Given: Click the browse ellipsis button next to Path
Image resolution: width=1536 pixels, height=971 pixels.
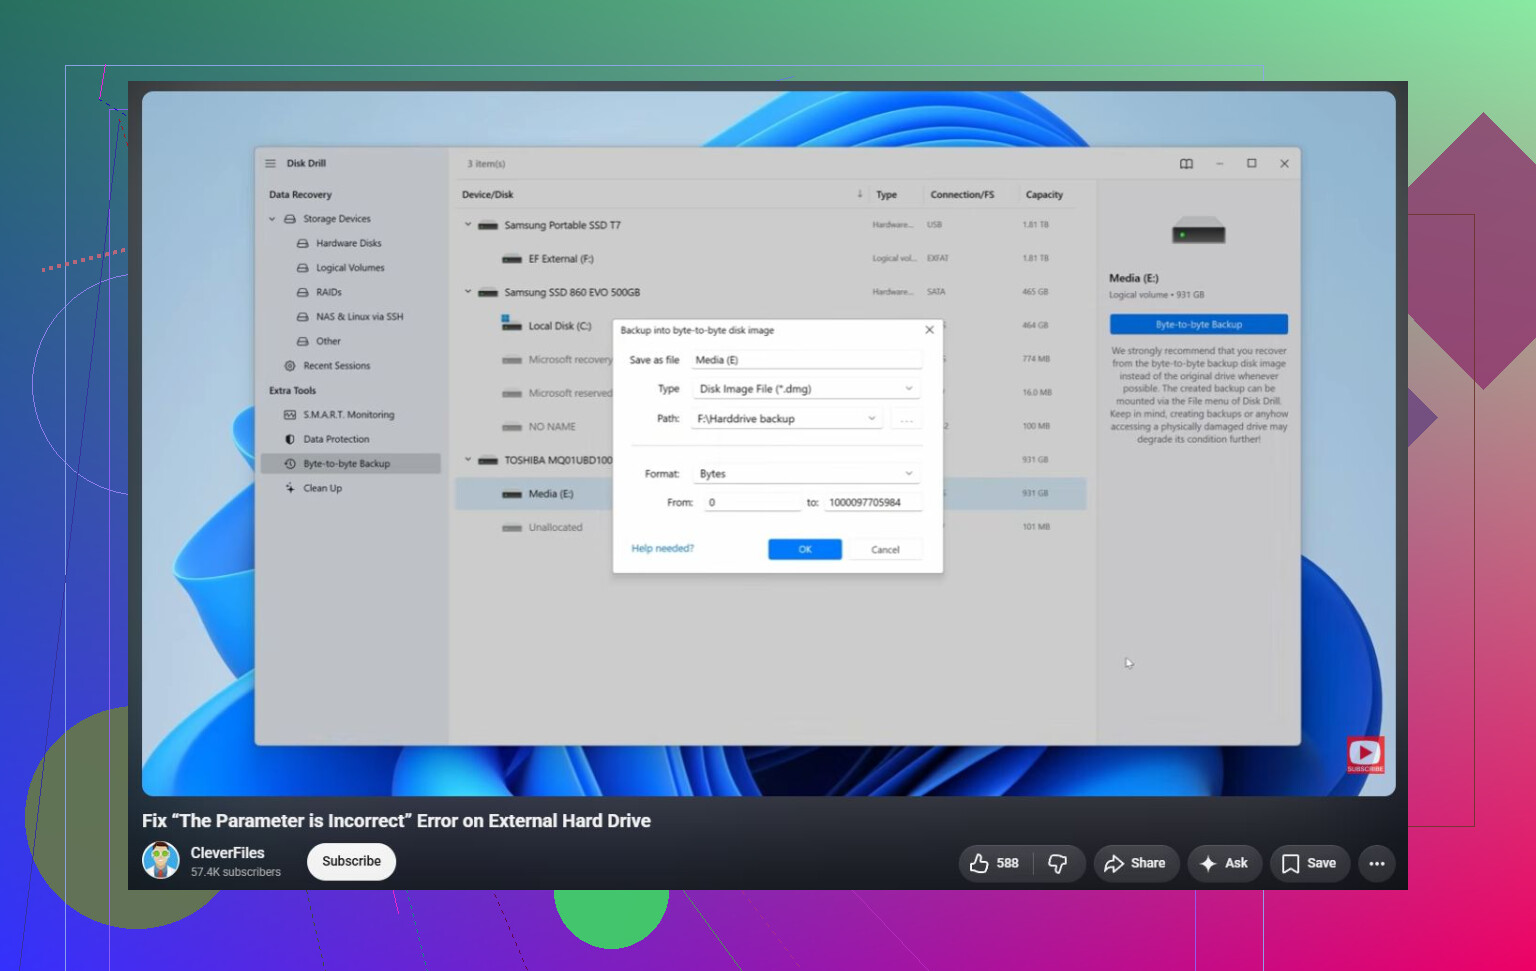Looking at the screenshot, I should tap(906, 420).
